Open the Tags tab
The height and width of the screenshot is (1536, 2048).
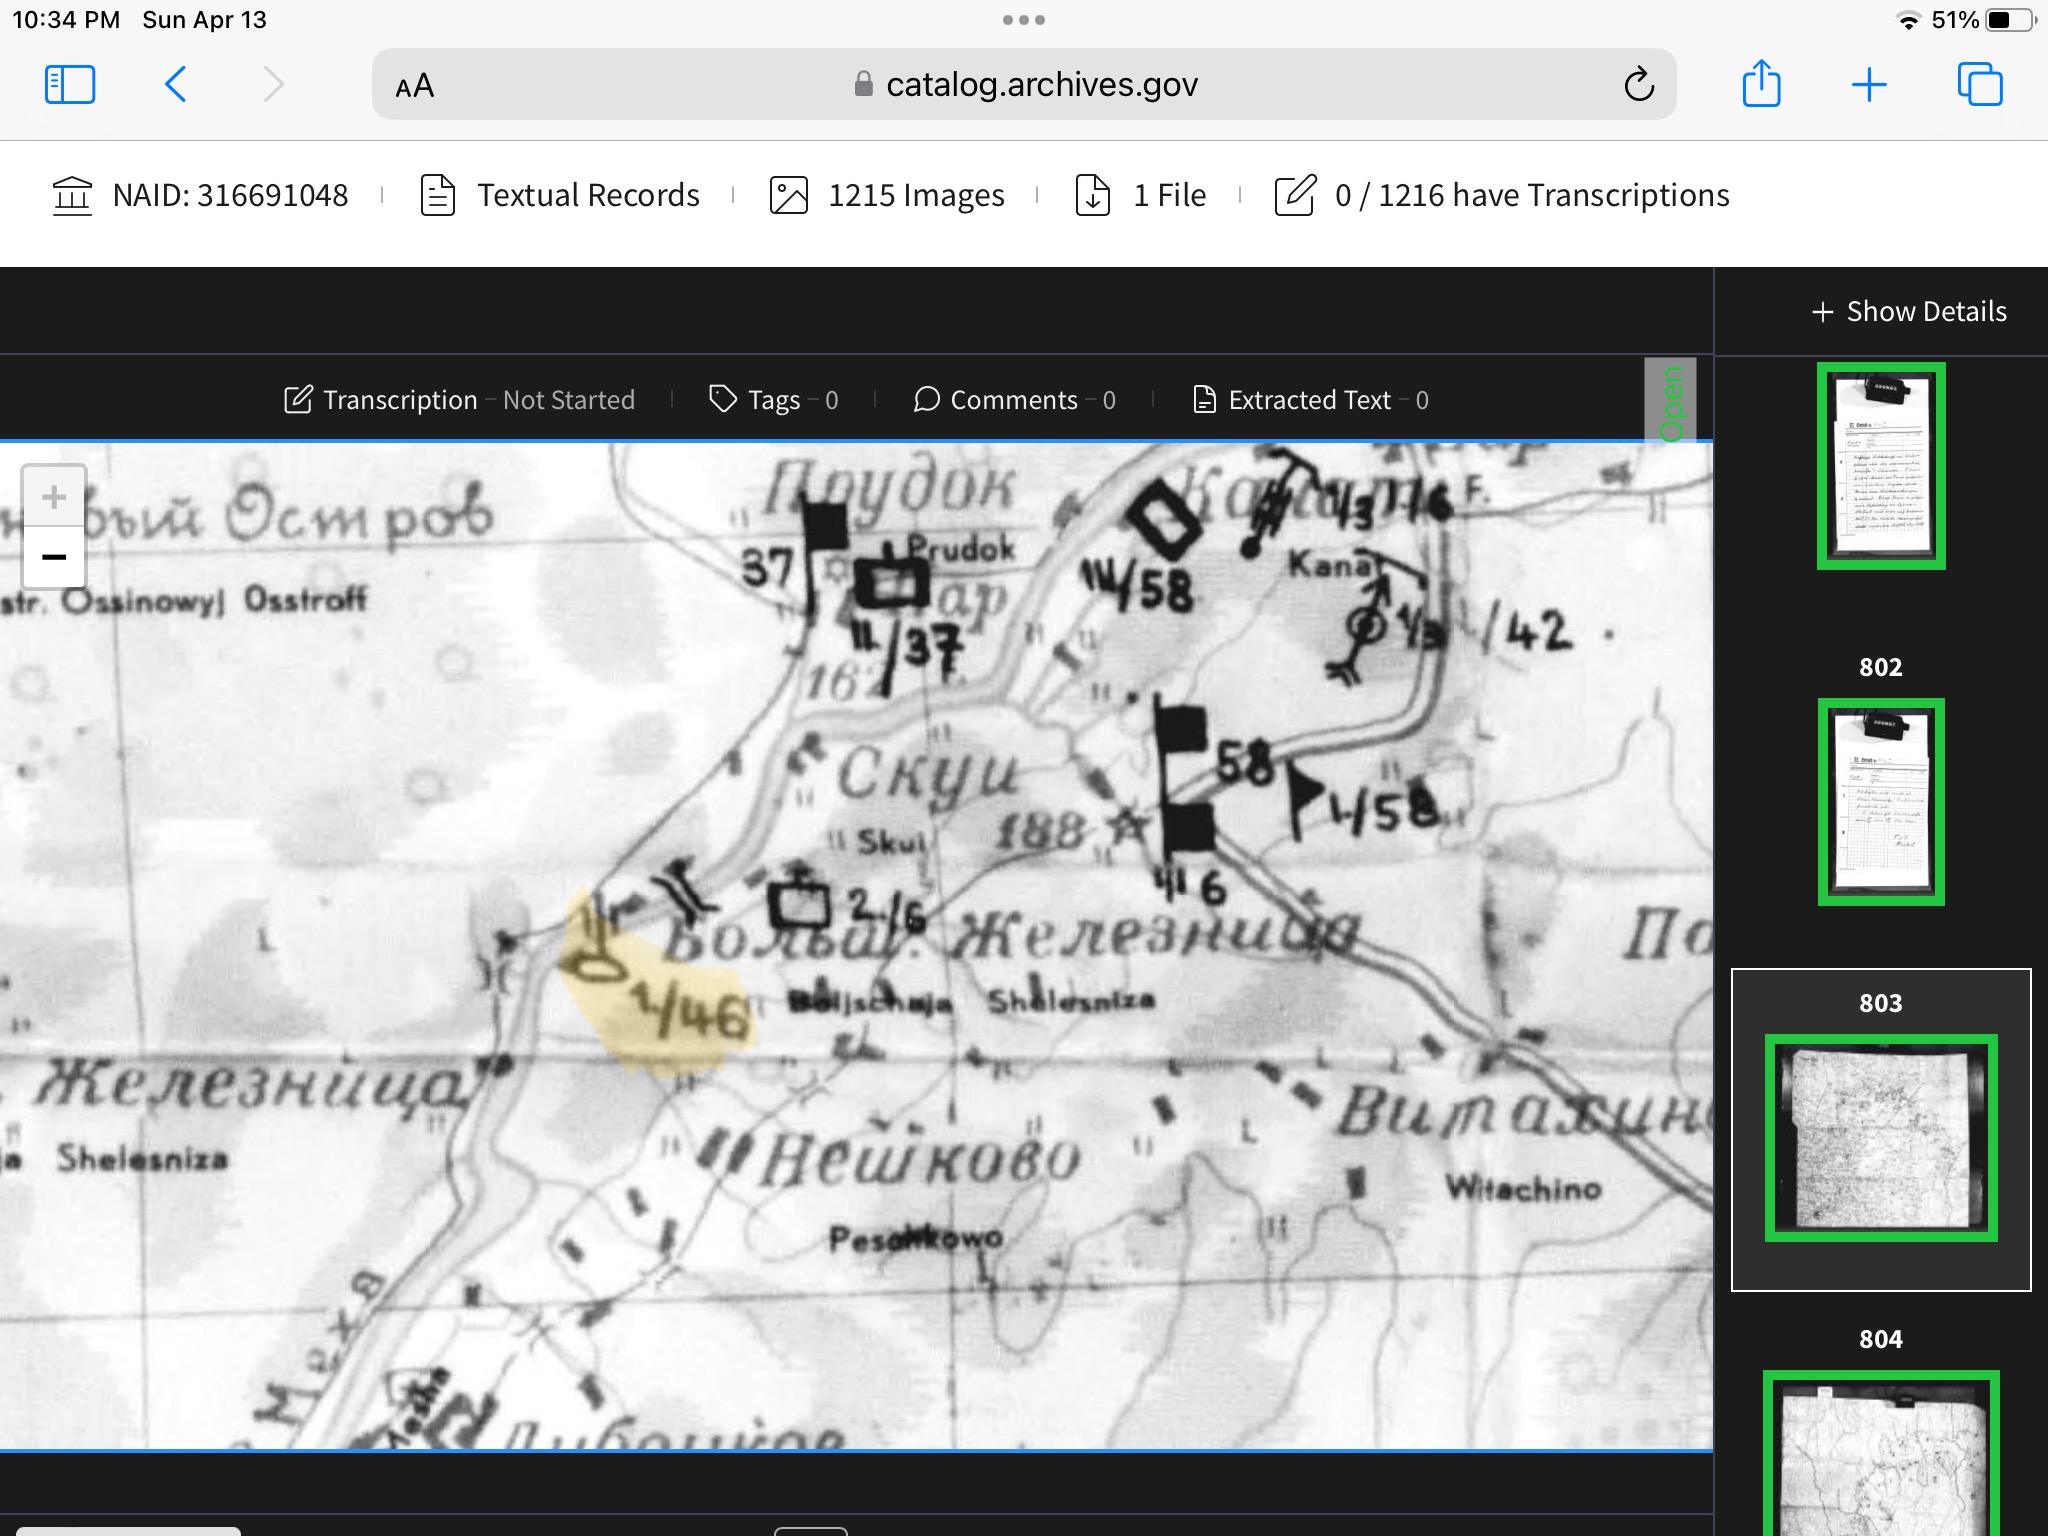773,400
